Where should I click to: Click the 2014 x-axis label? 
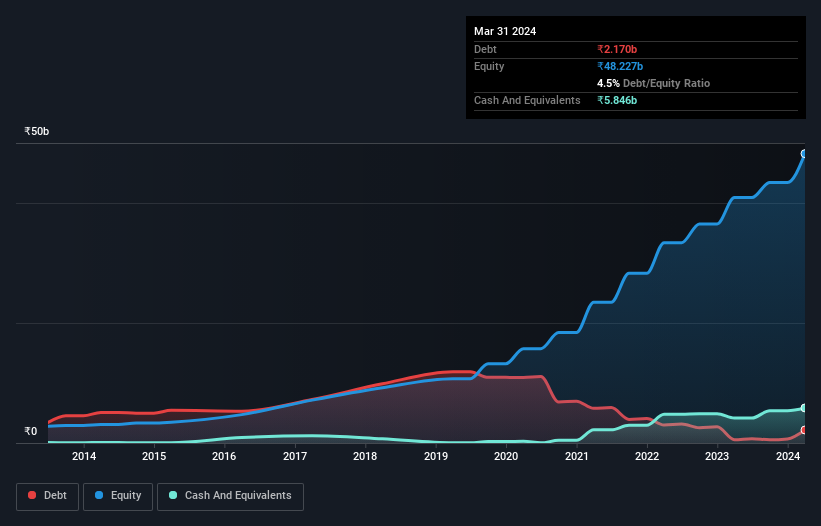(84, 456)
